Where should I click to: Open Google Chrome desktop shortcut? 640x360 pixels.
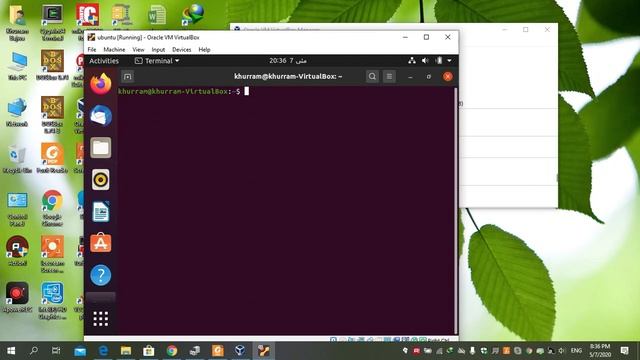point(52,208)
